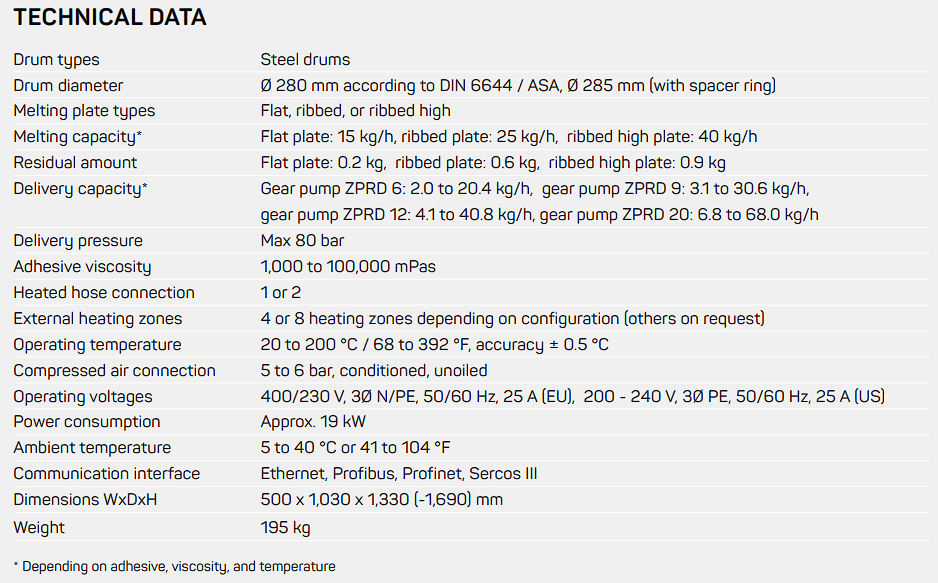
Task: Click the Drum types row label
Action: point(57,60)
